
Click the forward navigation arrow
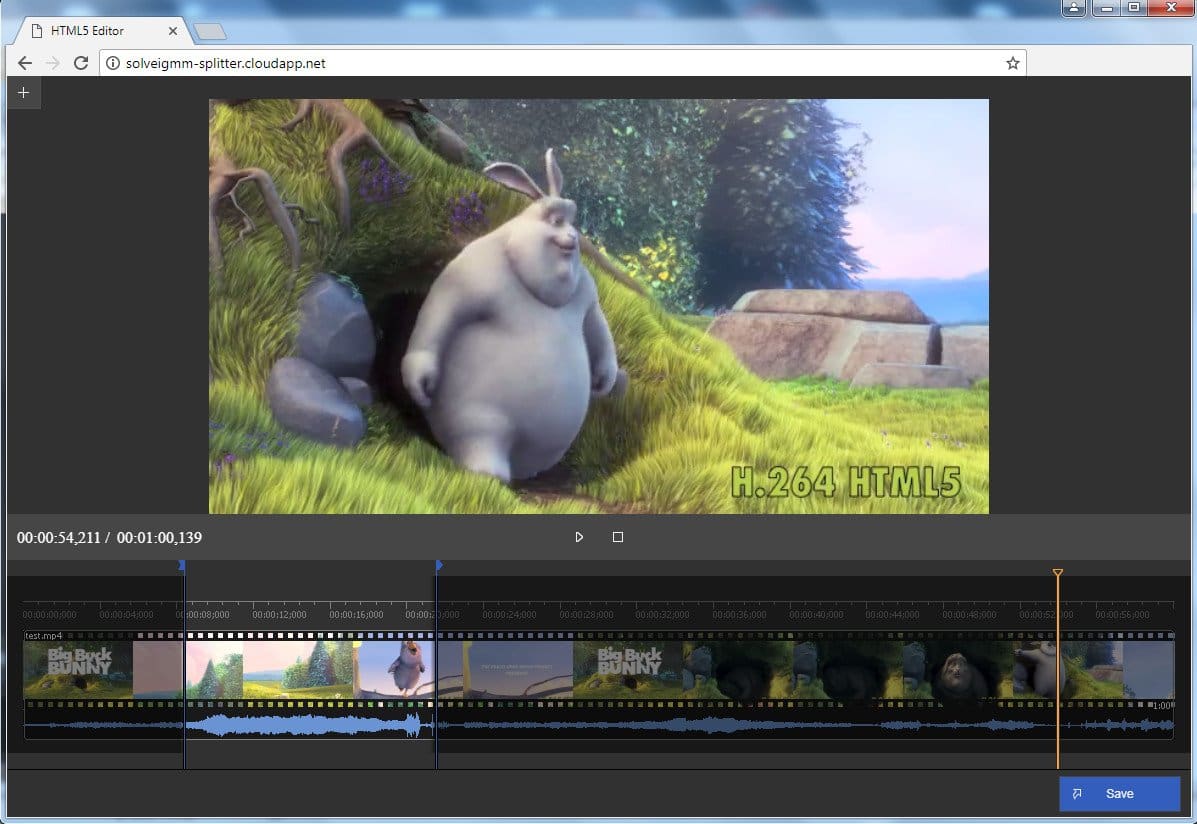pos(53,62)
